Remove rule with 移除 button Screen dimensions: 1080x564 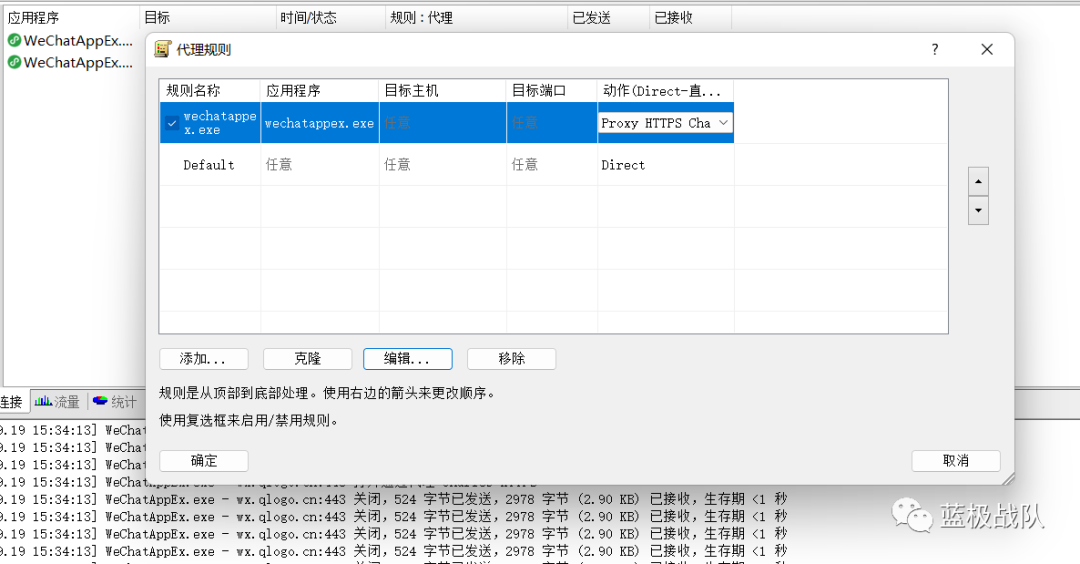[512, 359]
